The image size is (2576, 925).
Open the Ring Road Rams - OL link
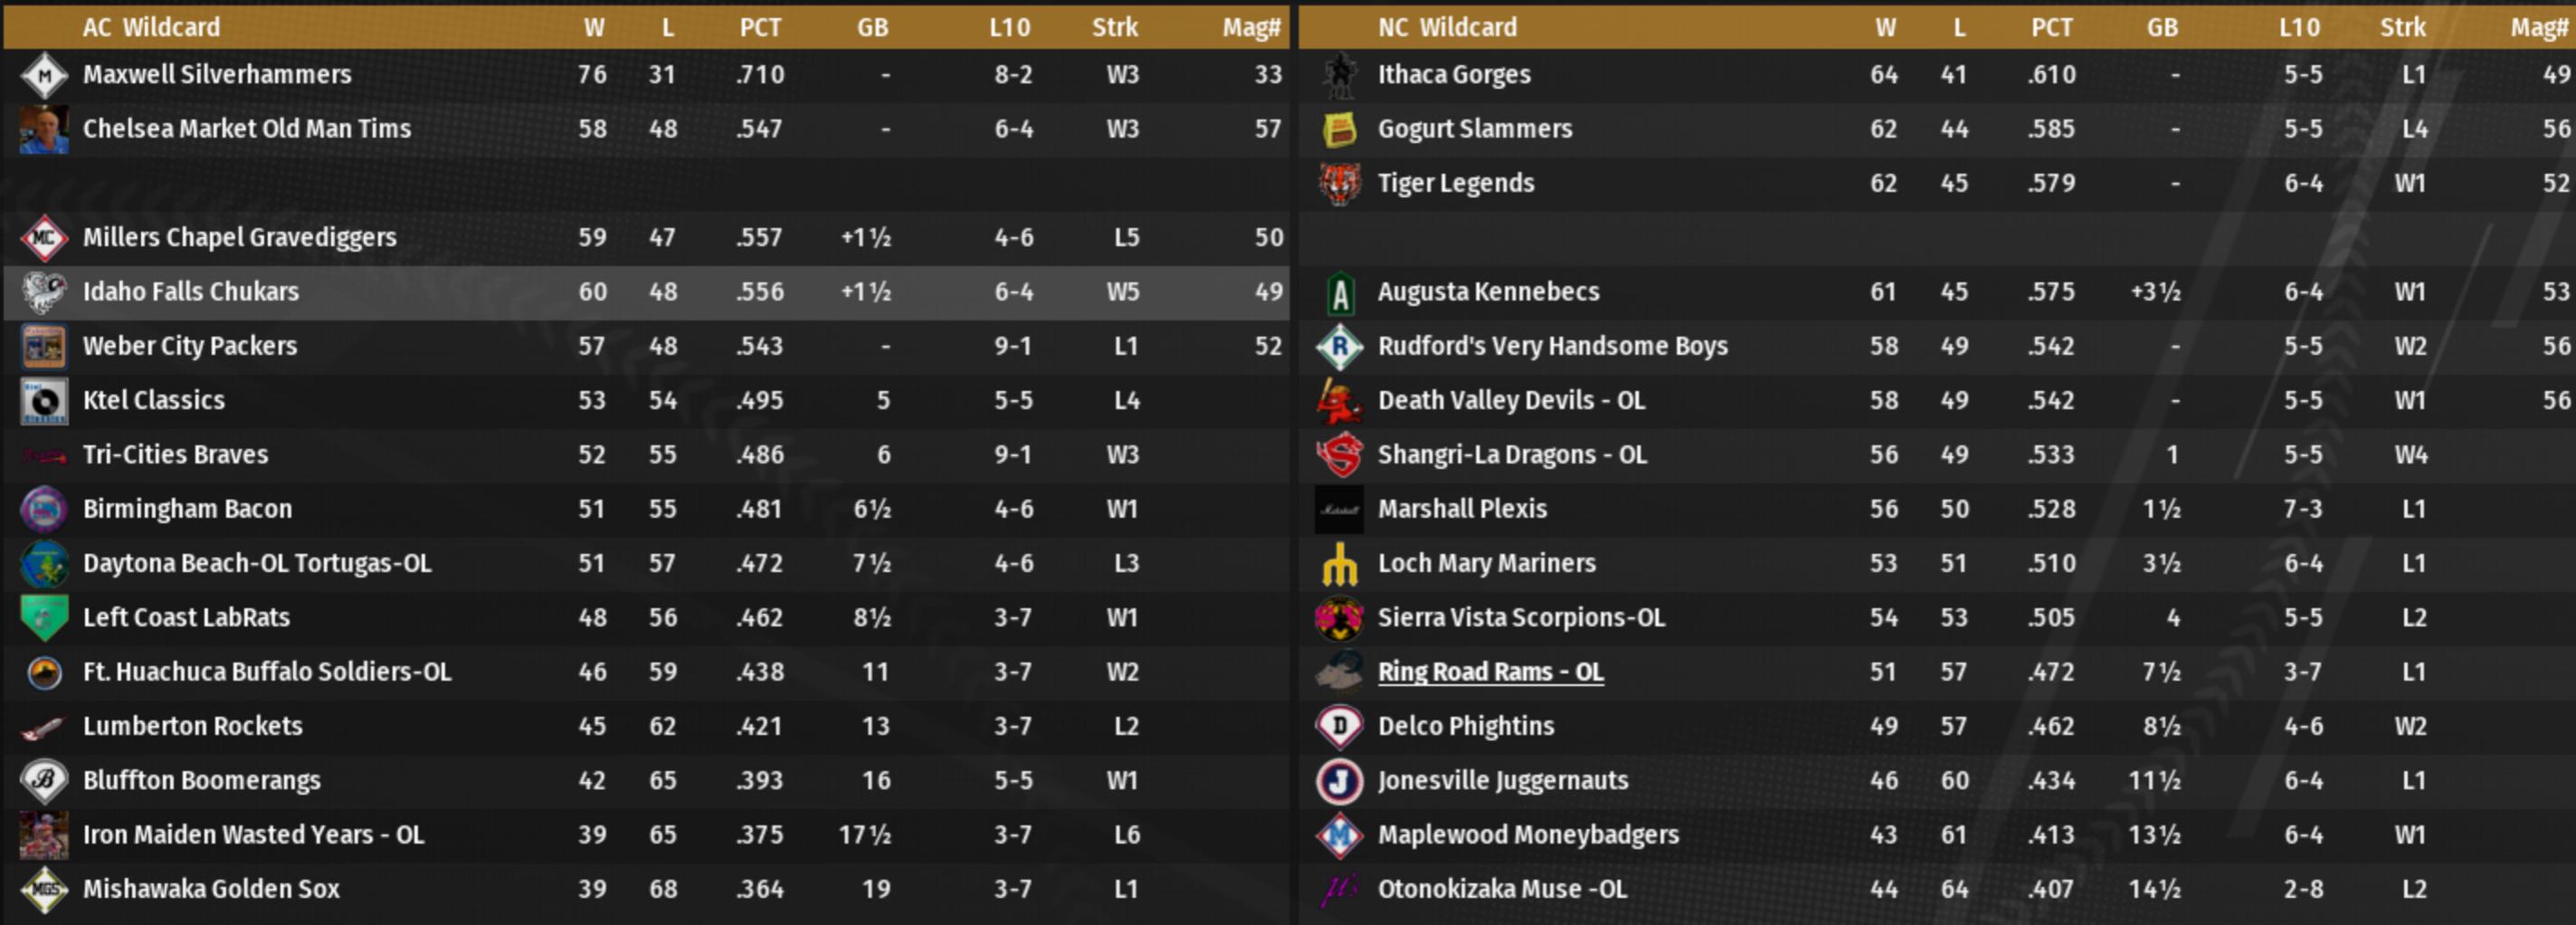tap(1490, 672)
